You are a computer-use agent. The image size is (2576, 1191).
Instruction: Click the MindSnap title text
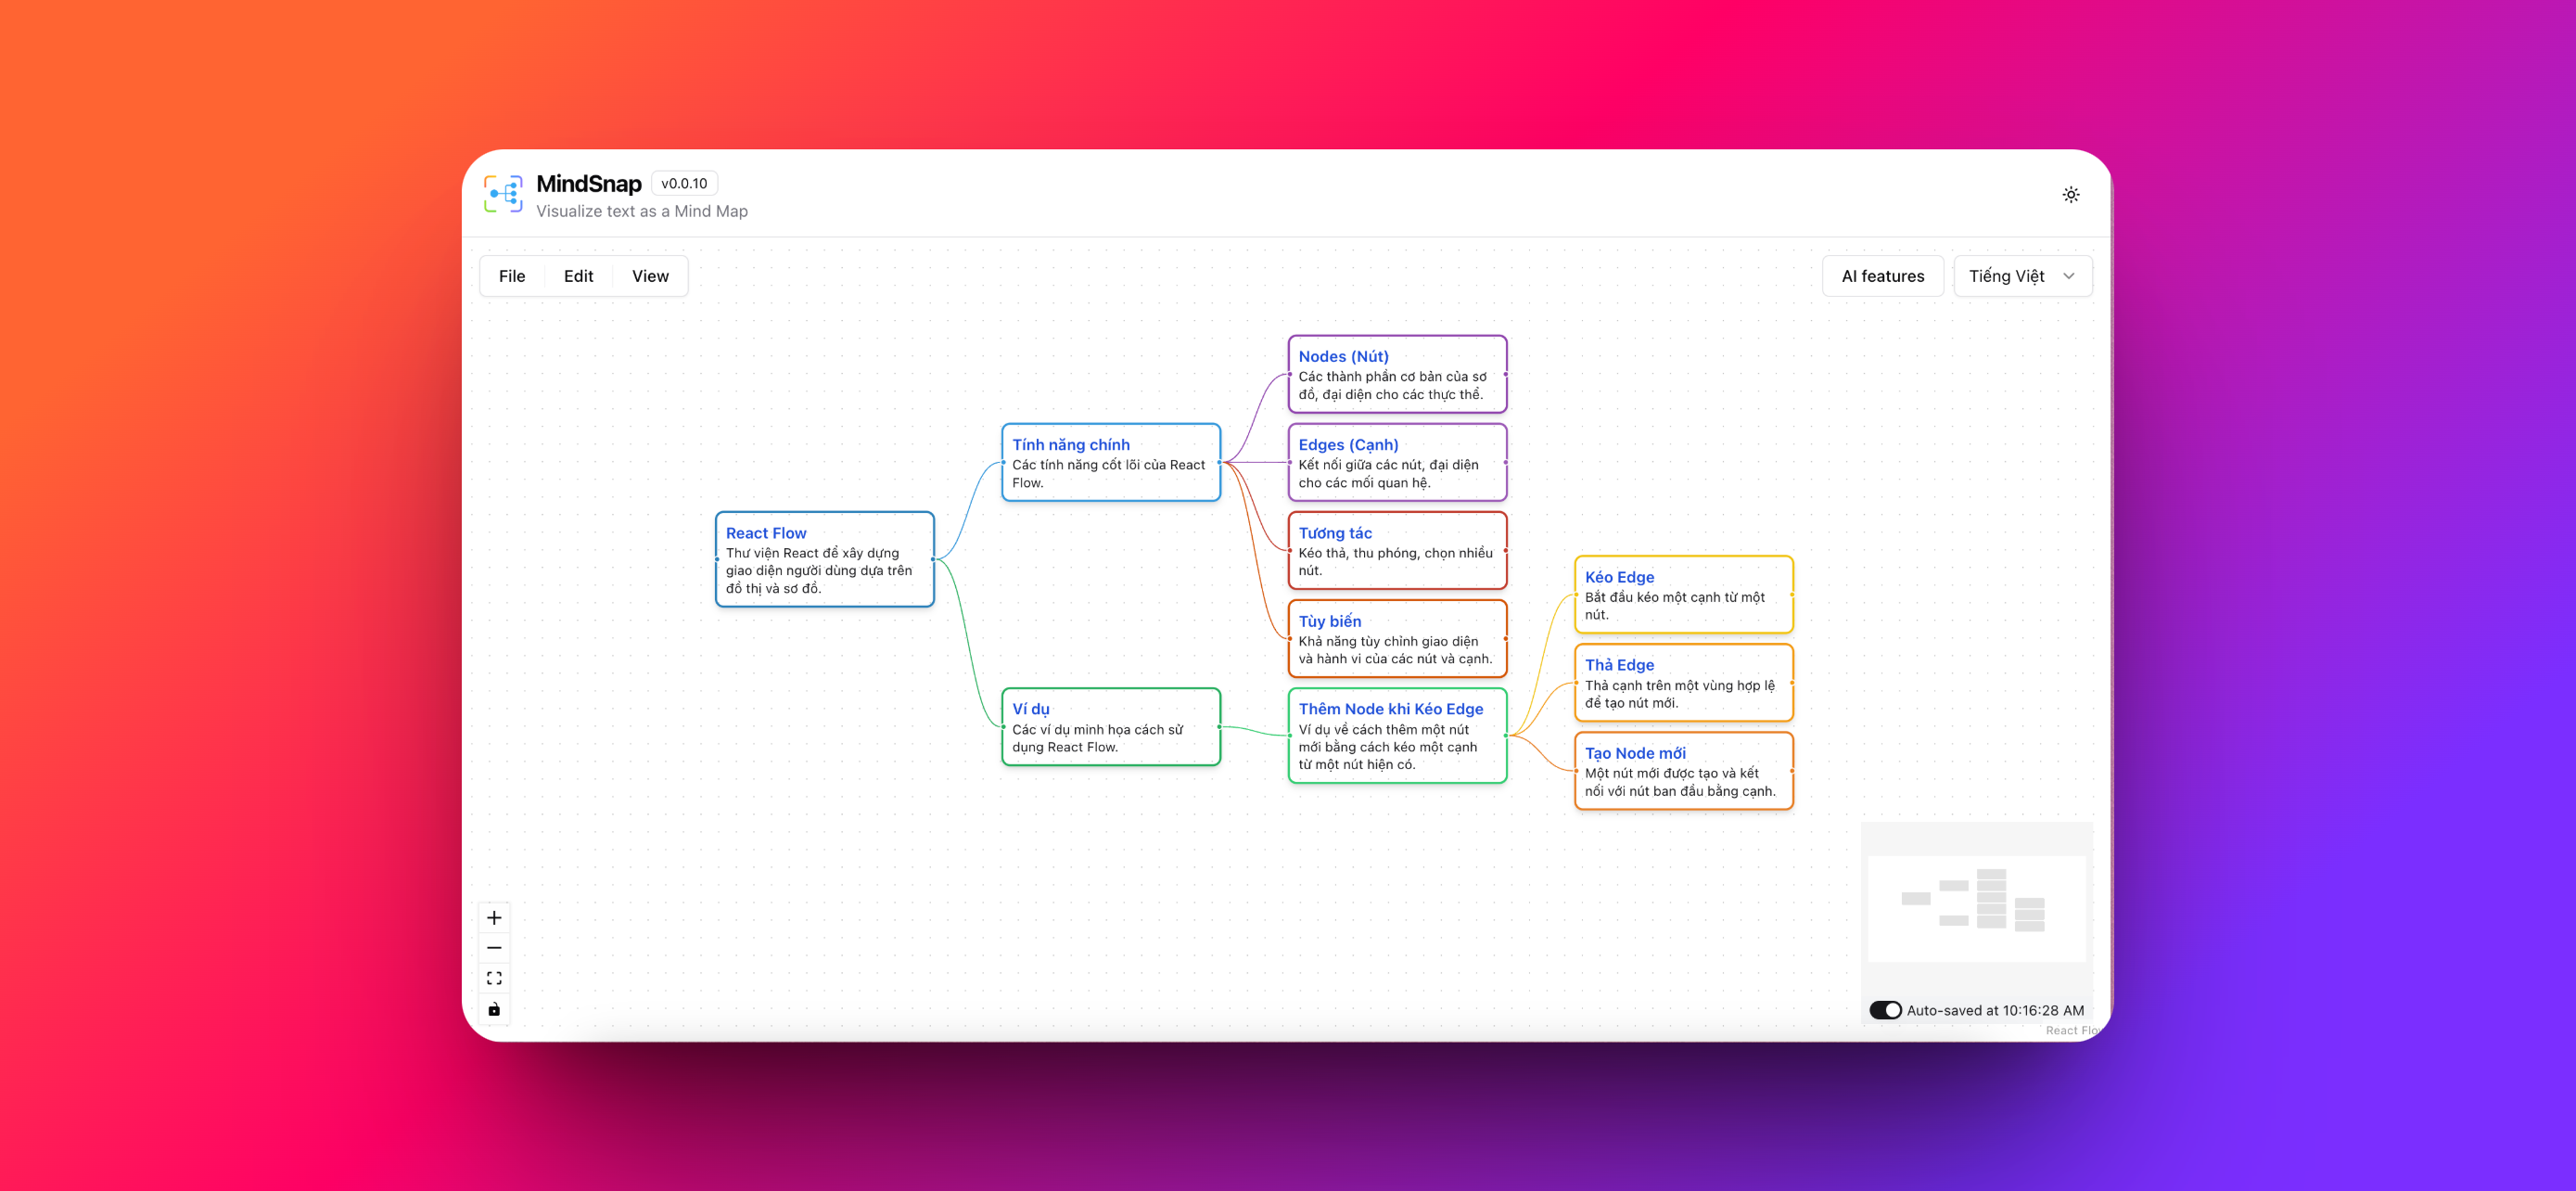pos(588,183)
